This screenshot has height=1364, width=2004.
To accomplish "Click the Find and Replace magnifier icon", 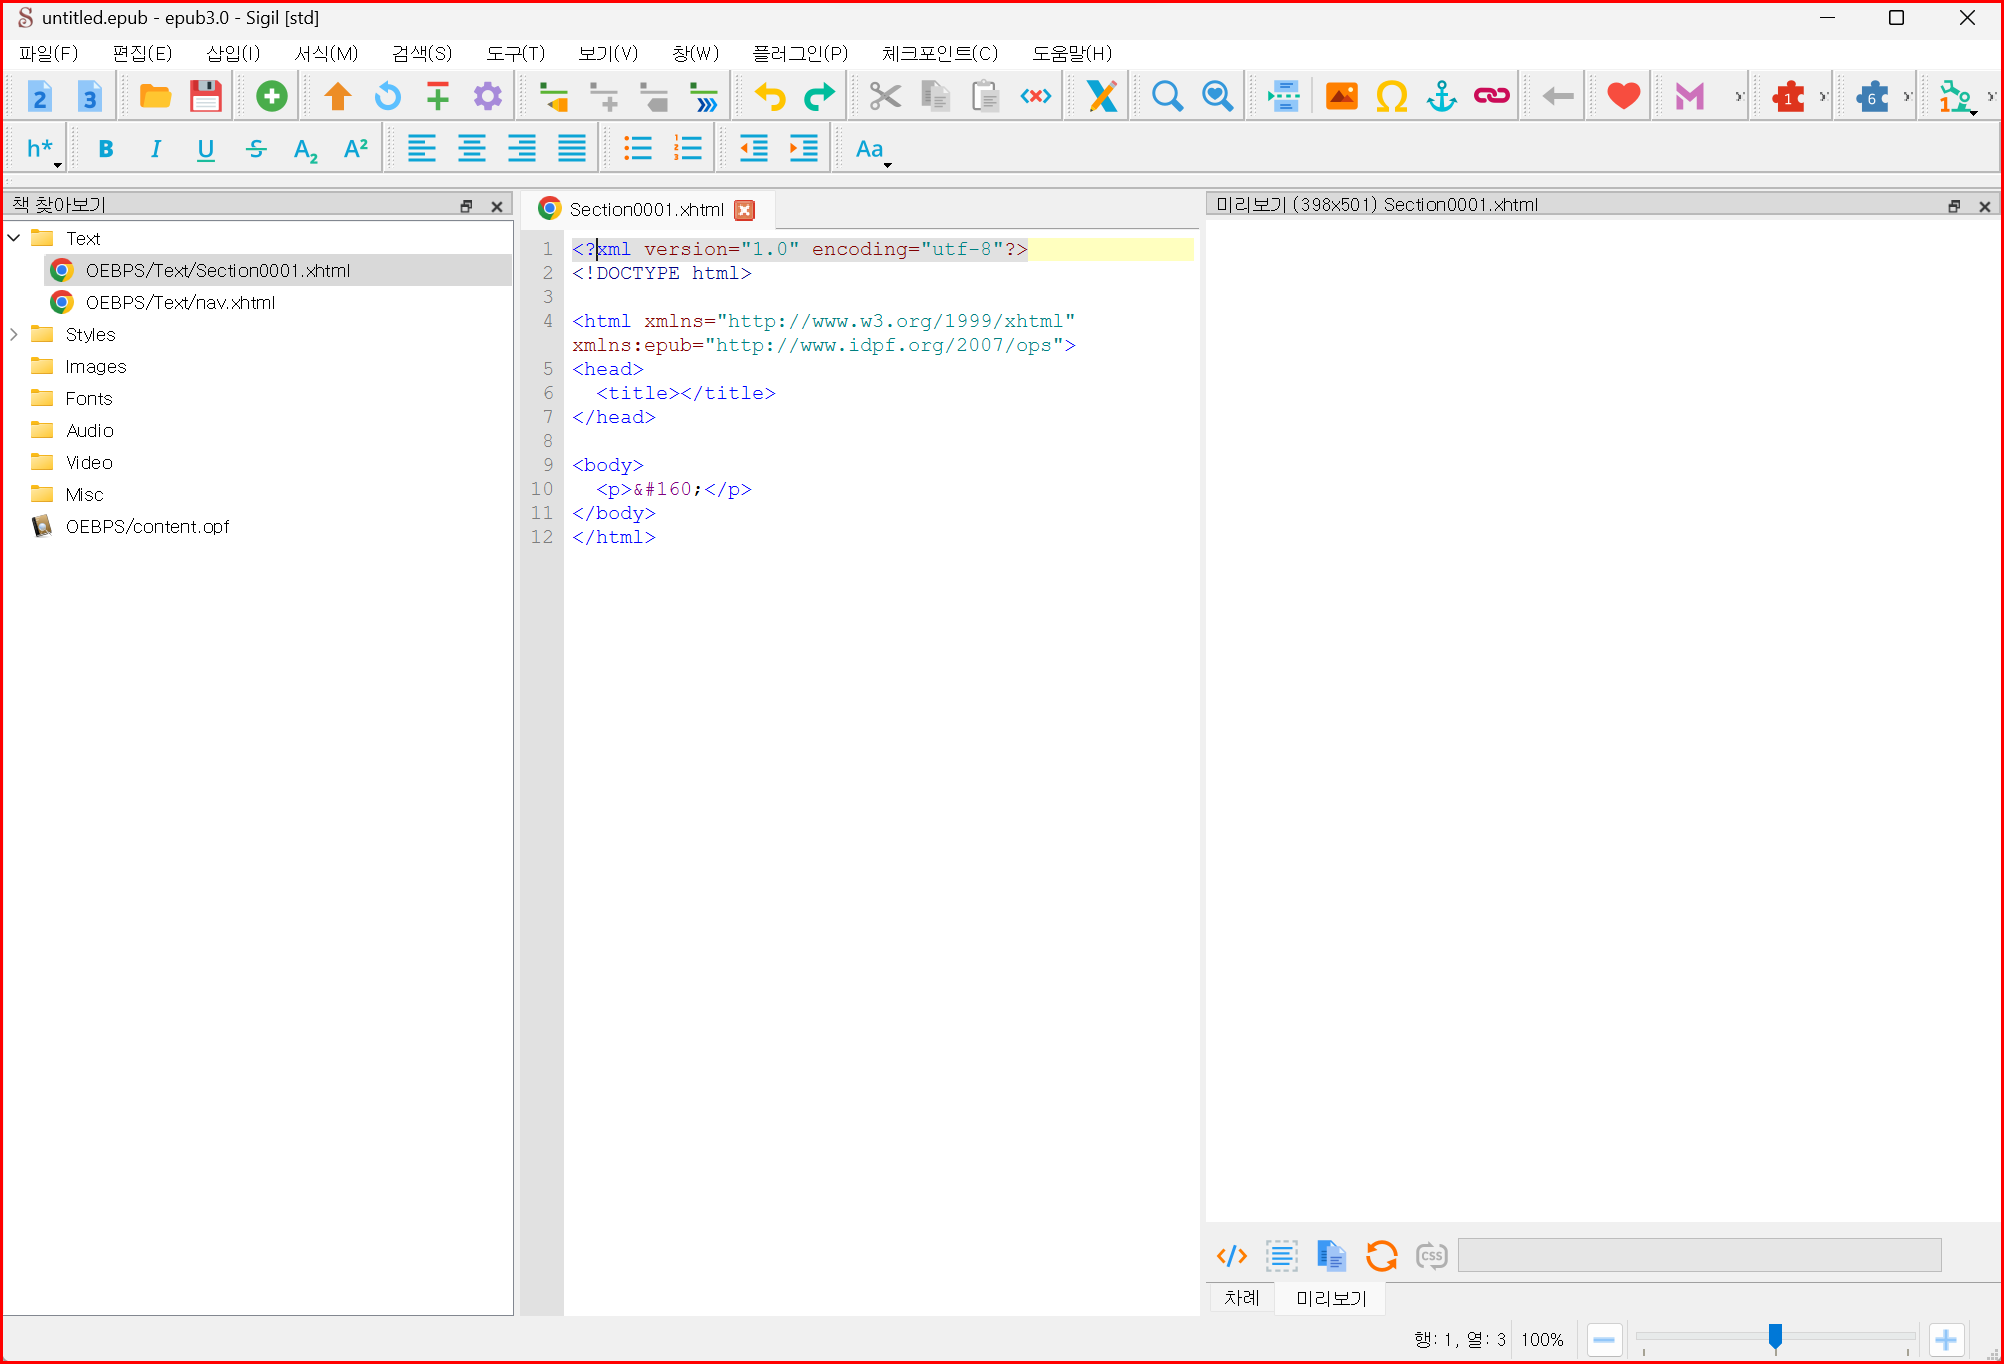I will coord(1167,96).
